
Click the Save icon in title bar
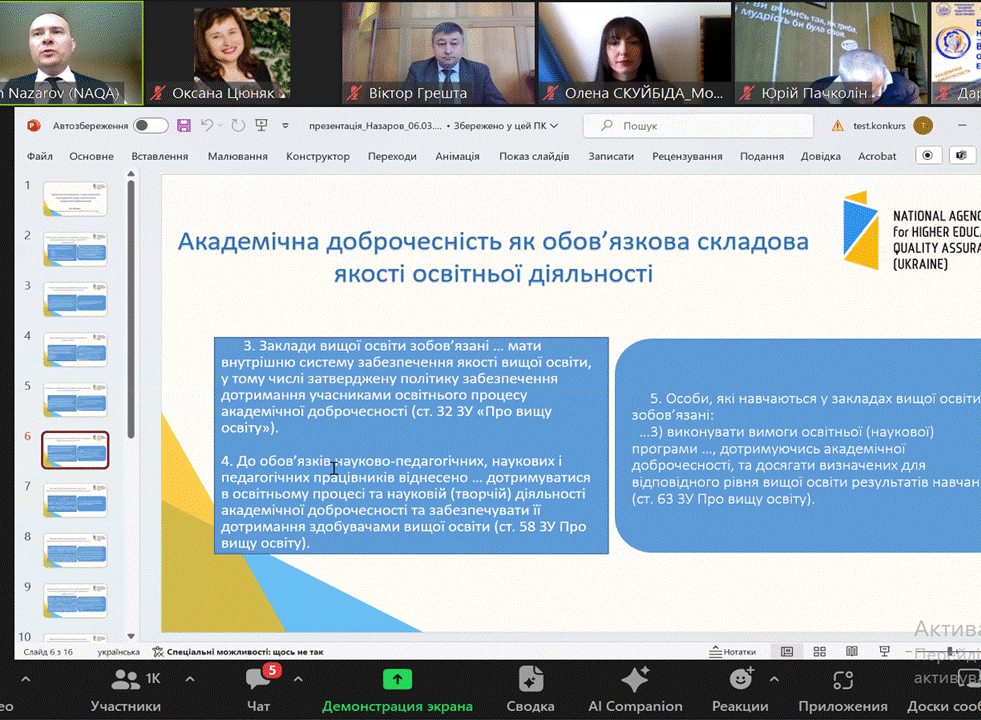[x=184, y=126]
